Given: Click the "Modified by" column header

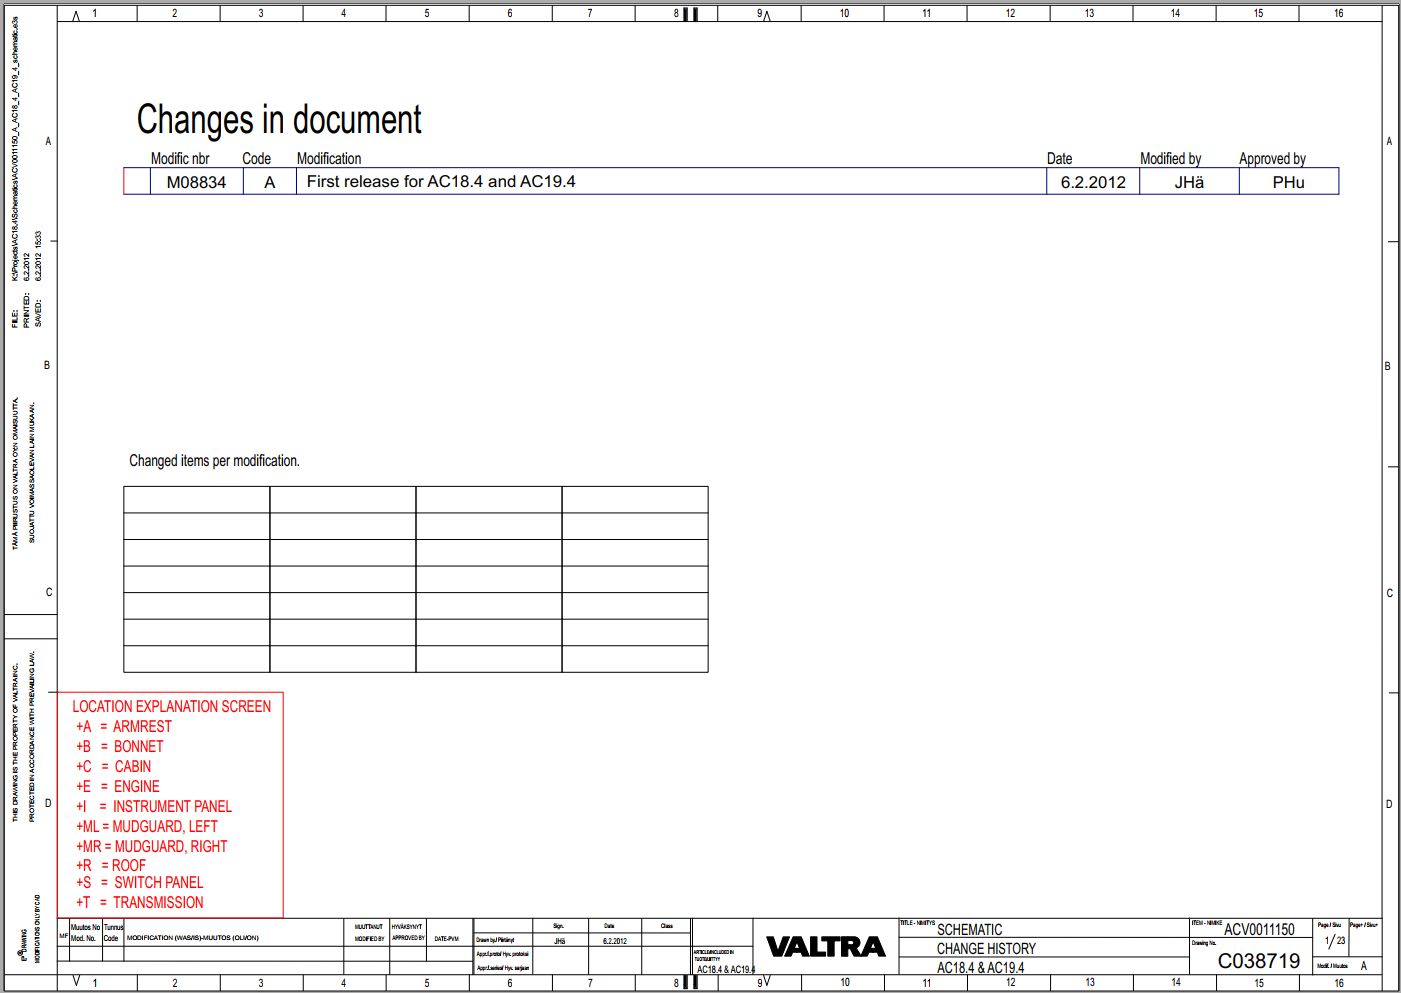Looking at the screenshot, I should click(x=1170, y=158).
